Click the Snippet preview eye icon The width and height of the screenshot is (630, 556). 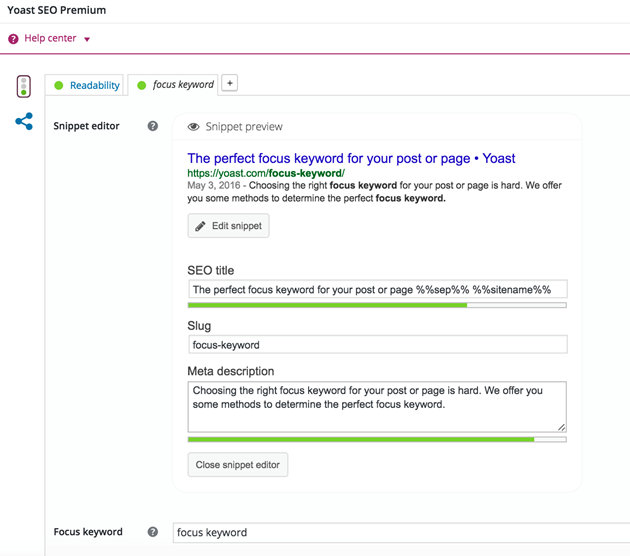coord(193,127)
